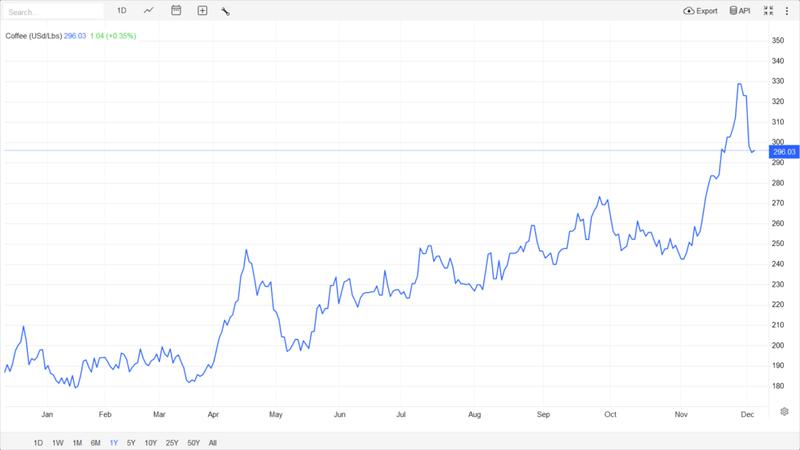The width and height of the screenshot is (800, 450).
Task: Show All historical data range
Action: (213, 442)
